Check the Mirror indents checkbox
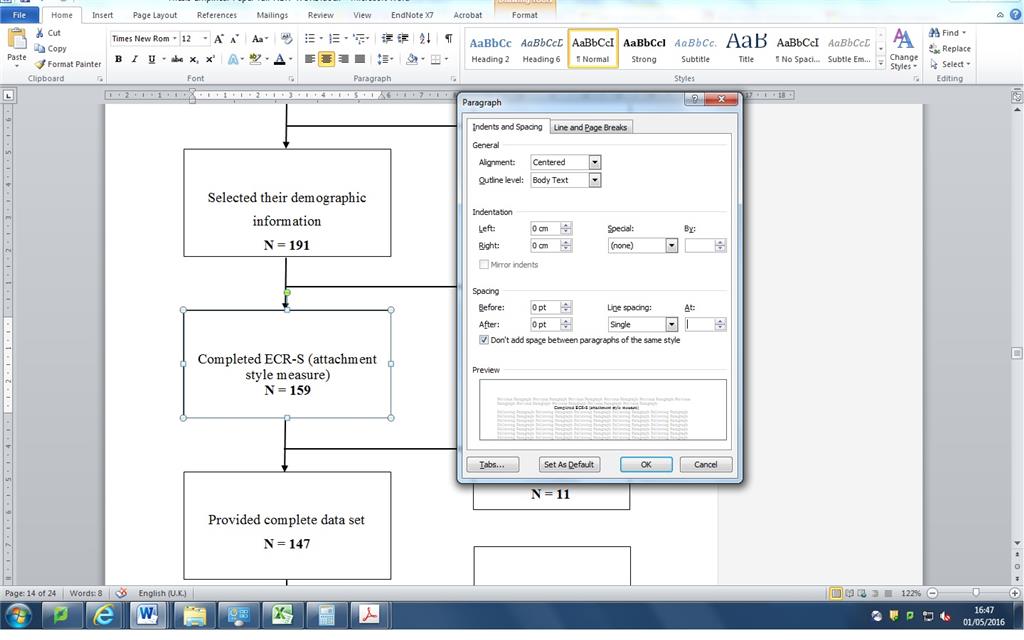 coord(484,264)
